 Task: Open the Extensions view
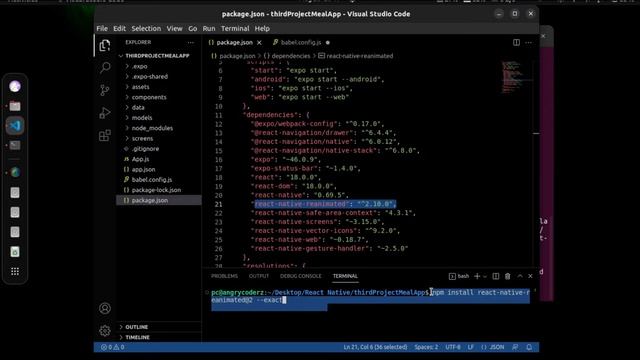point(104,135)
